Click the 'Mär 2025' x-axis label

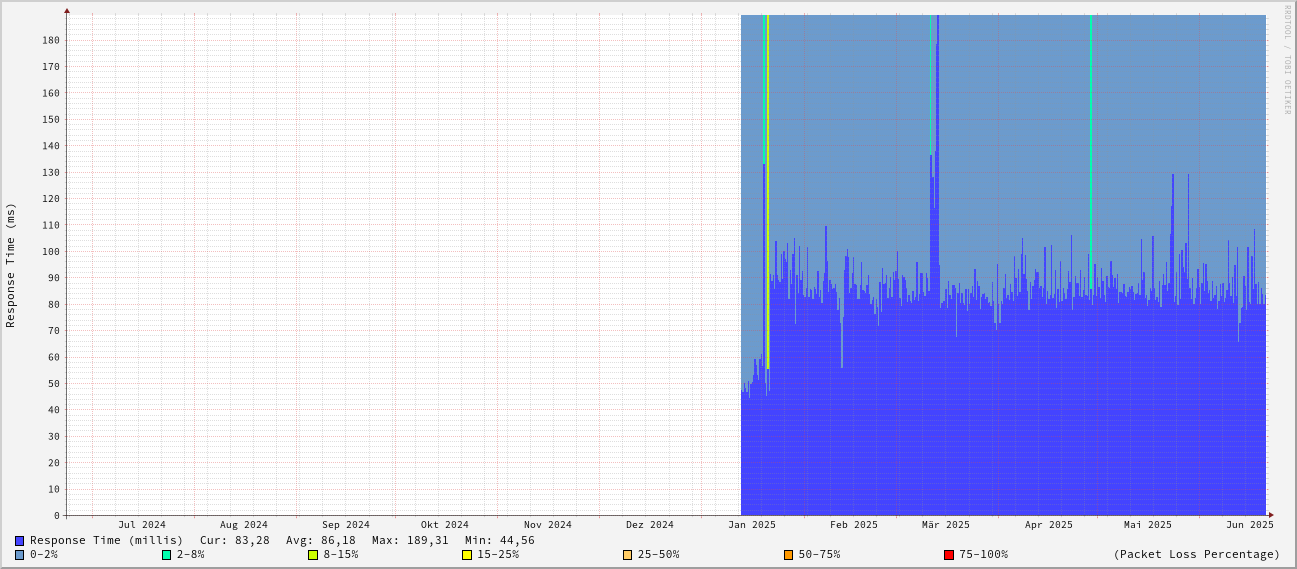point(946,525)
